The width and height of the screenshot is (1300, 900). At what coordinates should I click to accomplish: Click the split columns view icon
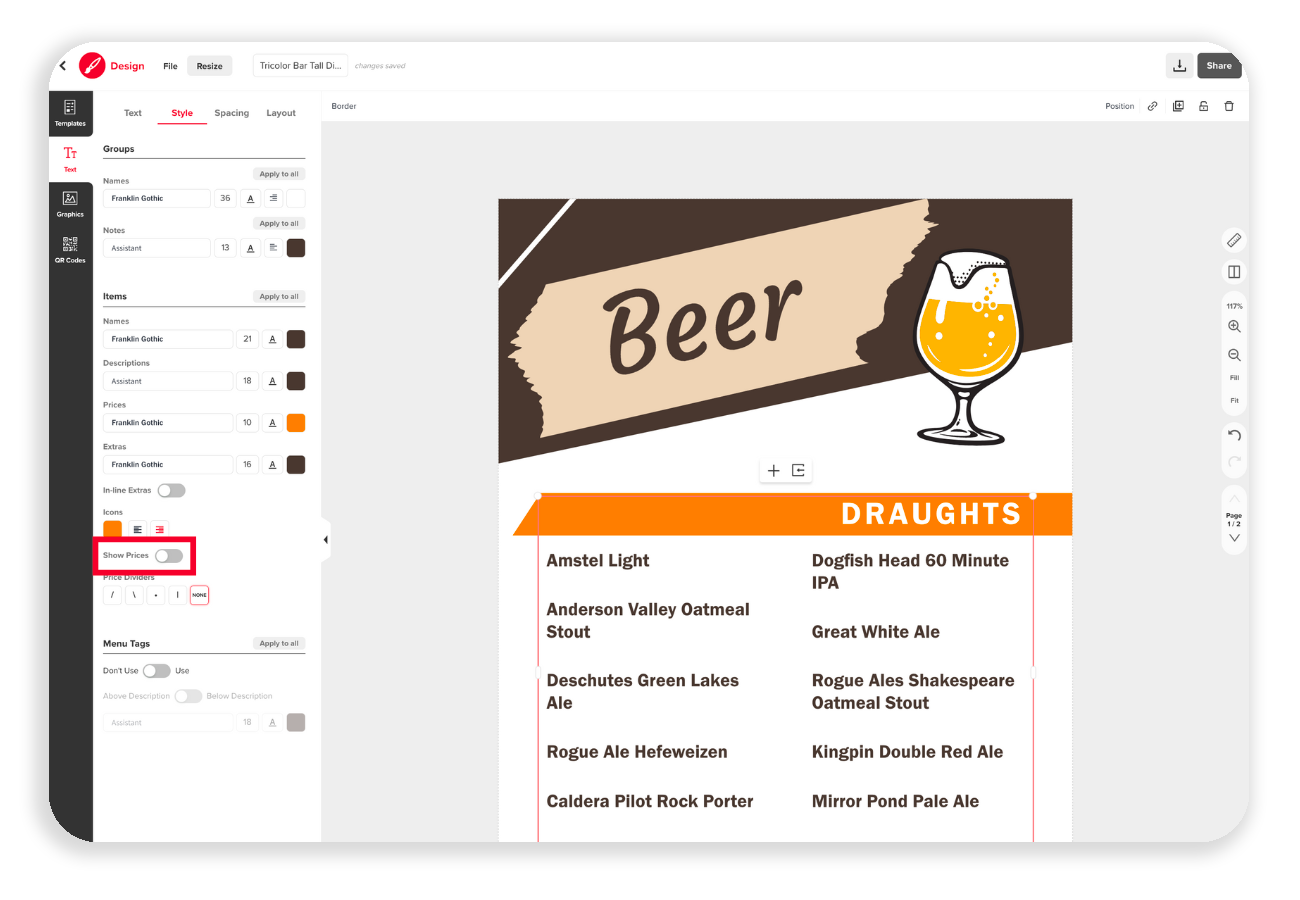[1234, 272]
